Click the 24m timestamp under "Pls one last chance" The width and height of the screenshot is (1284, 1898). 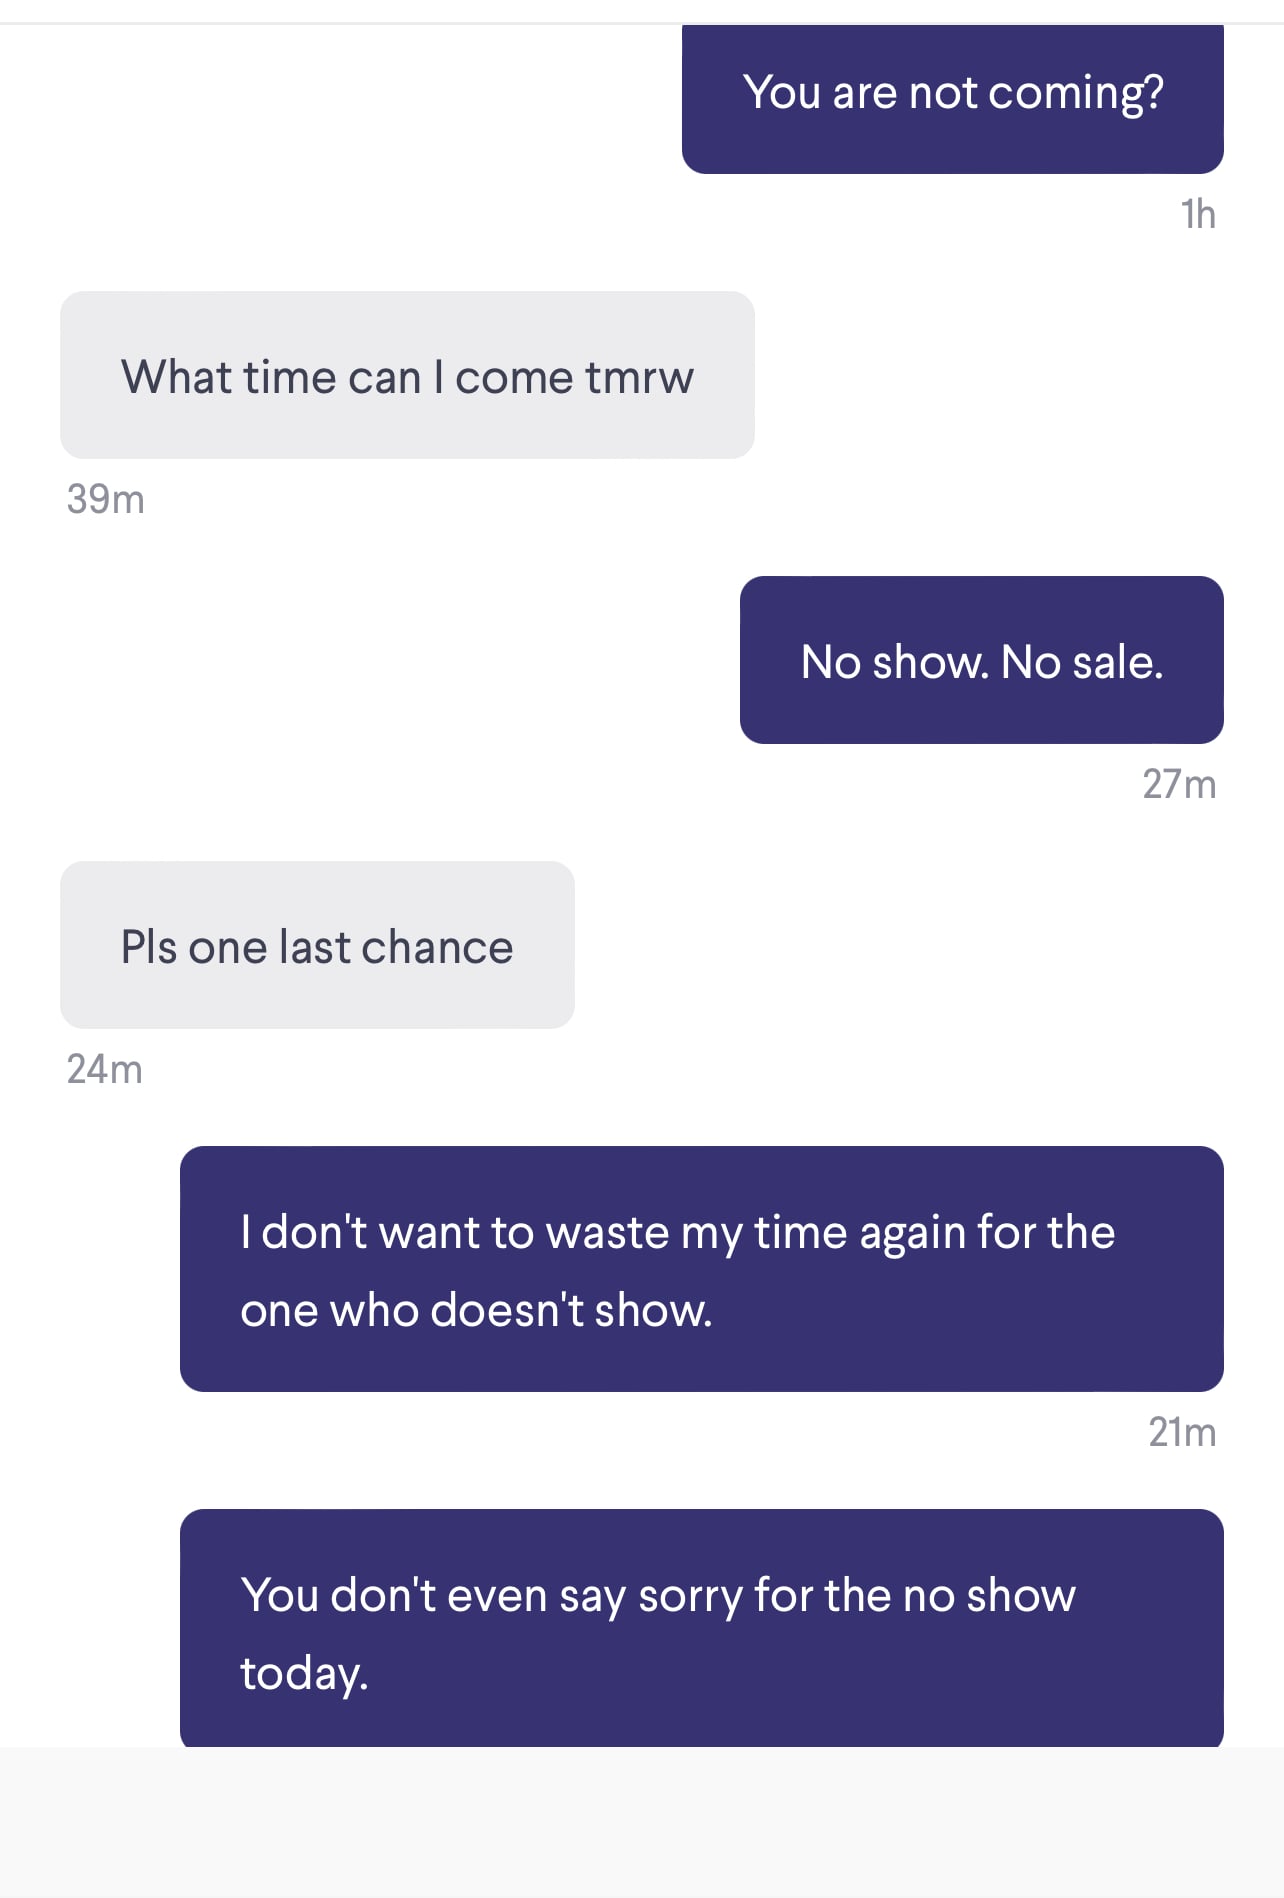click(x=104, y=1069)
